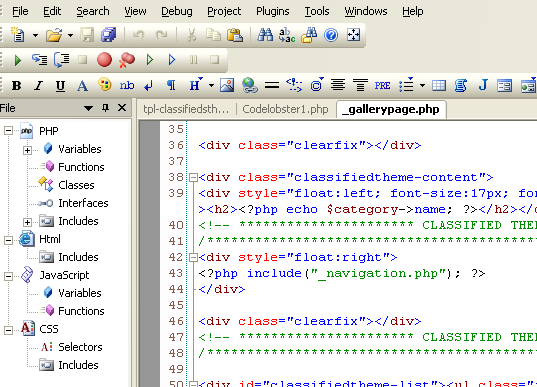
Task: Click the Step Into debug icon
Action: [40, 60]
